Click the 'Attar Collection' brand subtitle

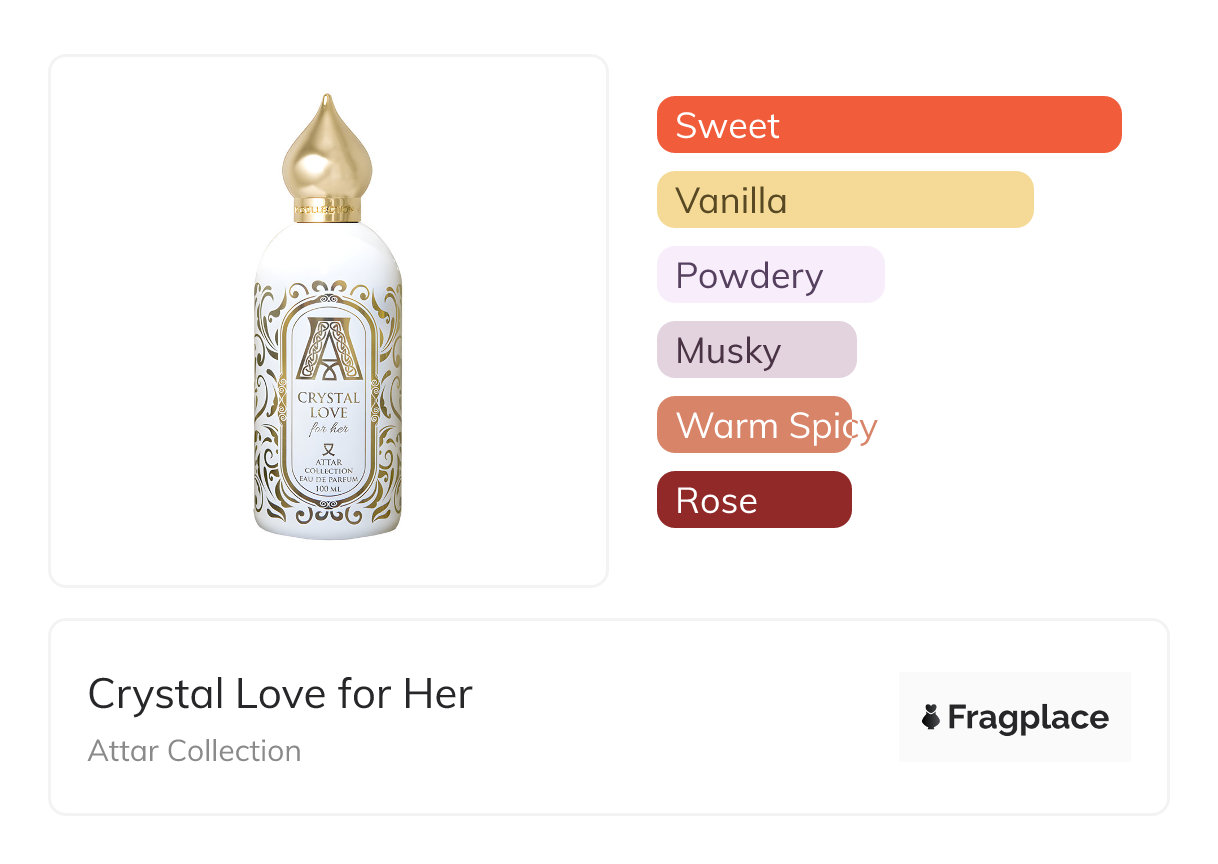click(x=194, y=751)
